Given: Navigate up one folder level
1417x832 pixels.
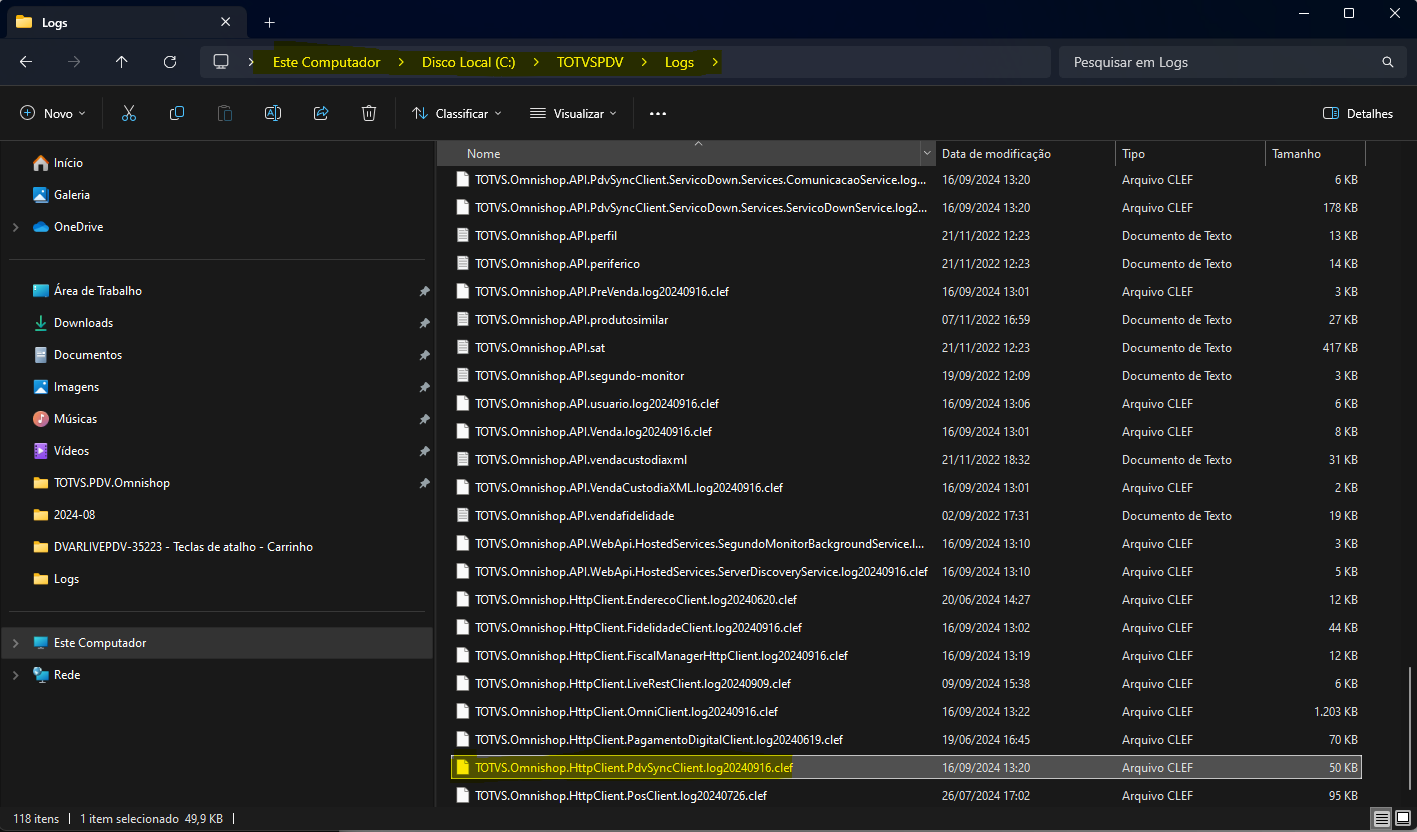Looking at the screenshot, I should 122,62.
